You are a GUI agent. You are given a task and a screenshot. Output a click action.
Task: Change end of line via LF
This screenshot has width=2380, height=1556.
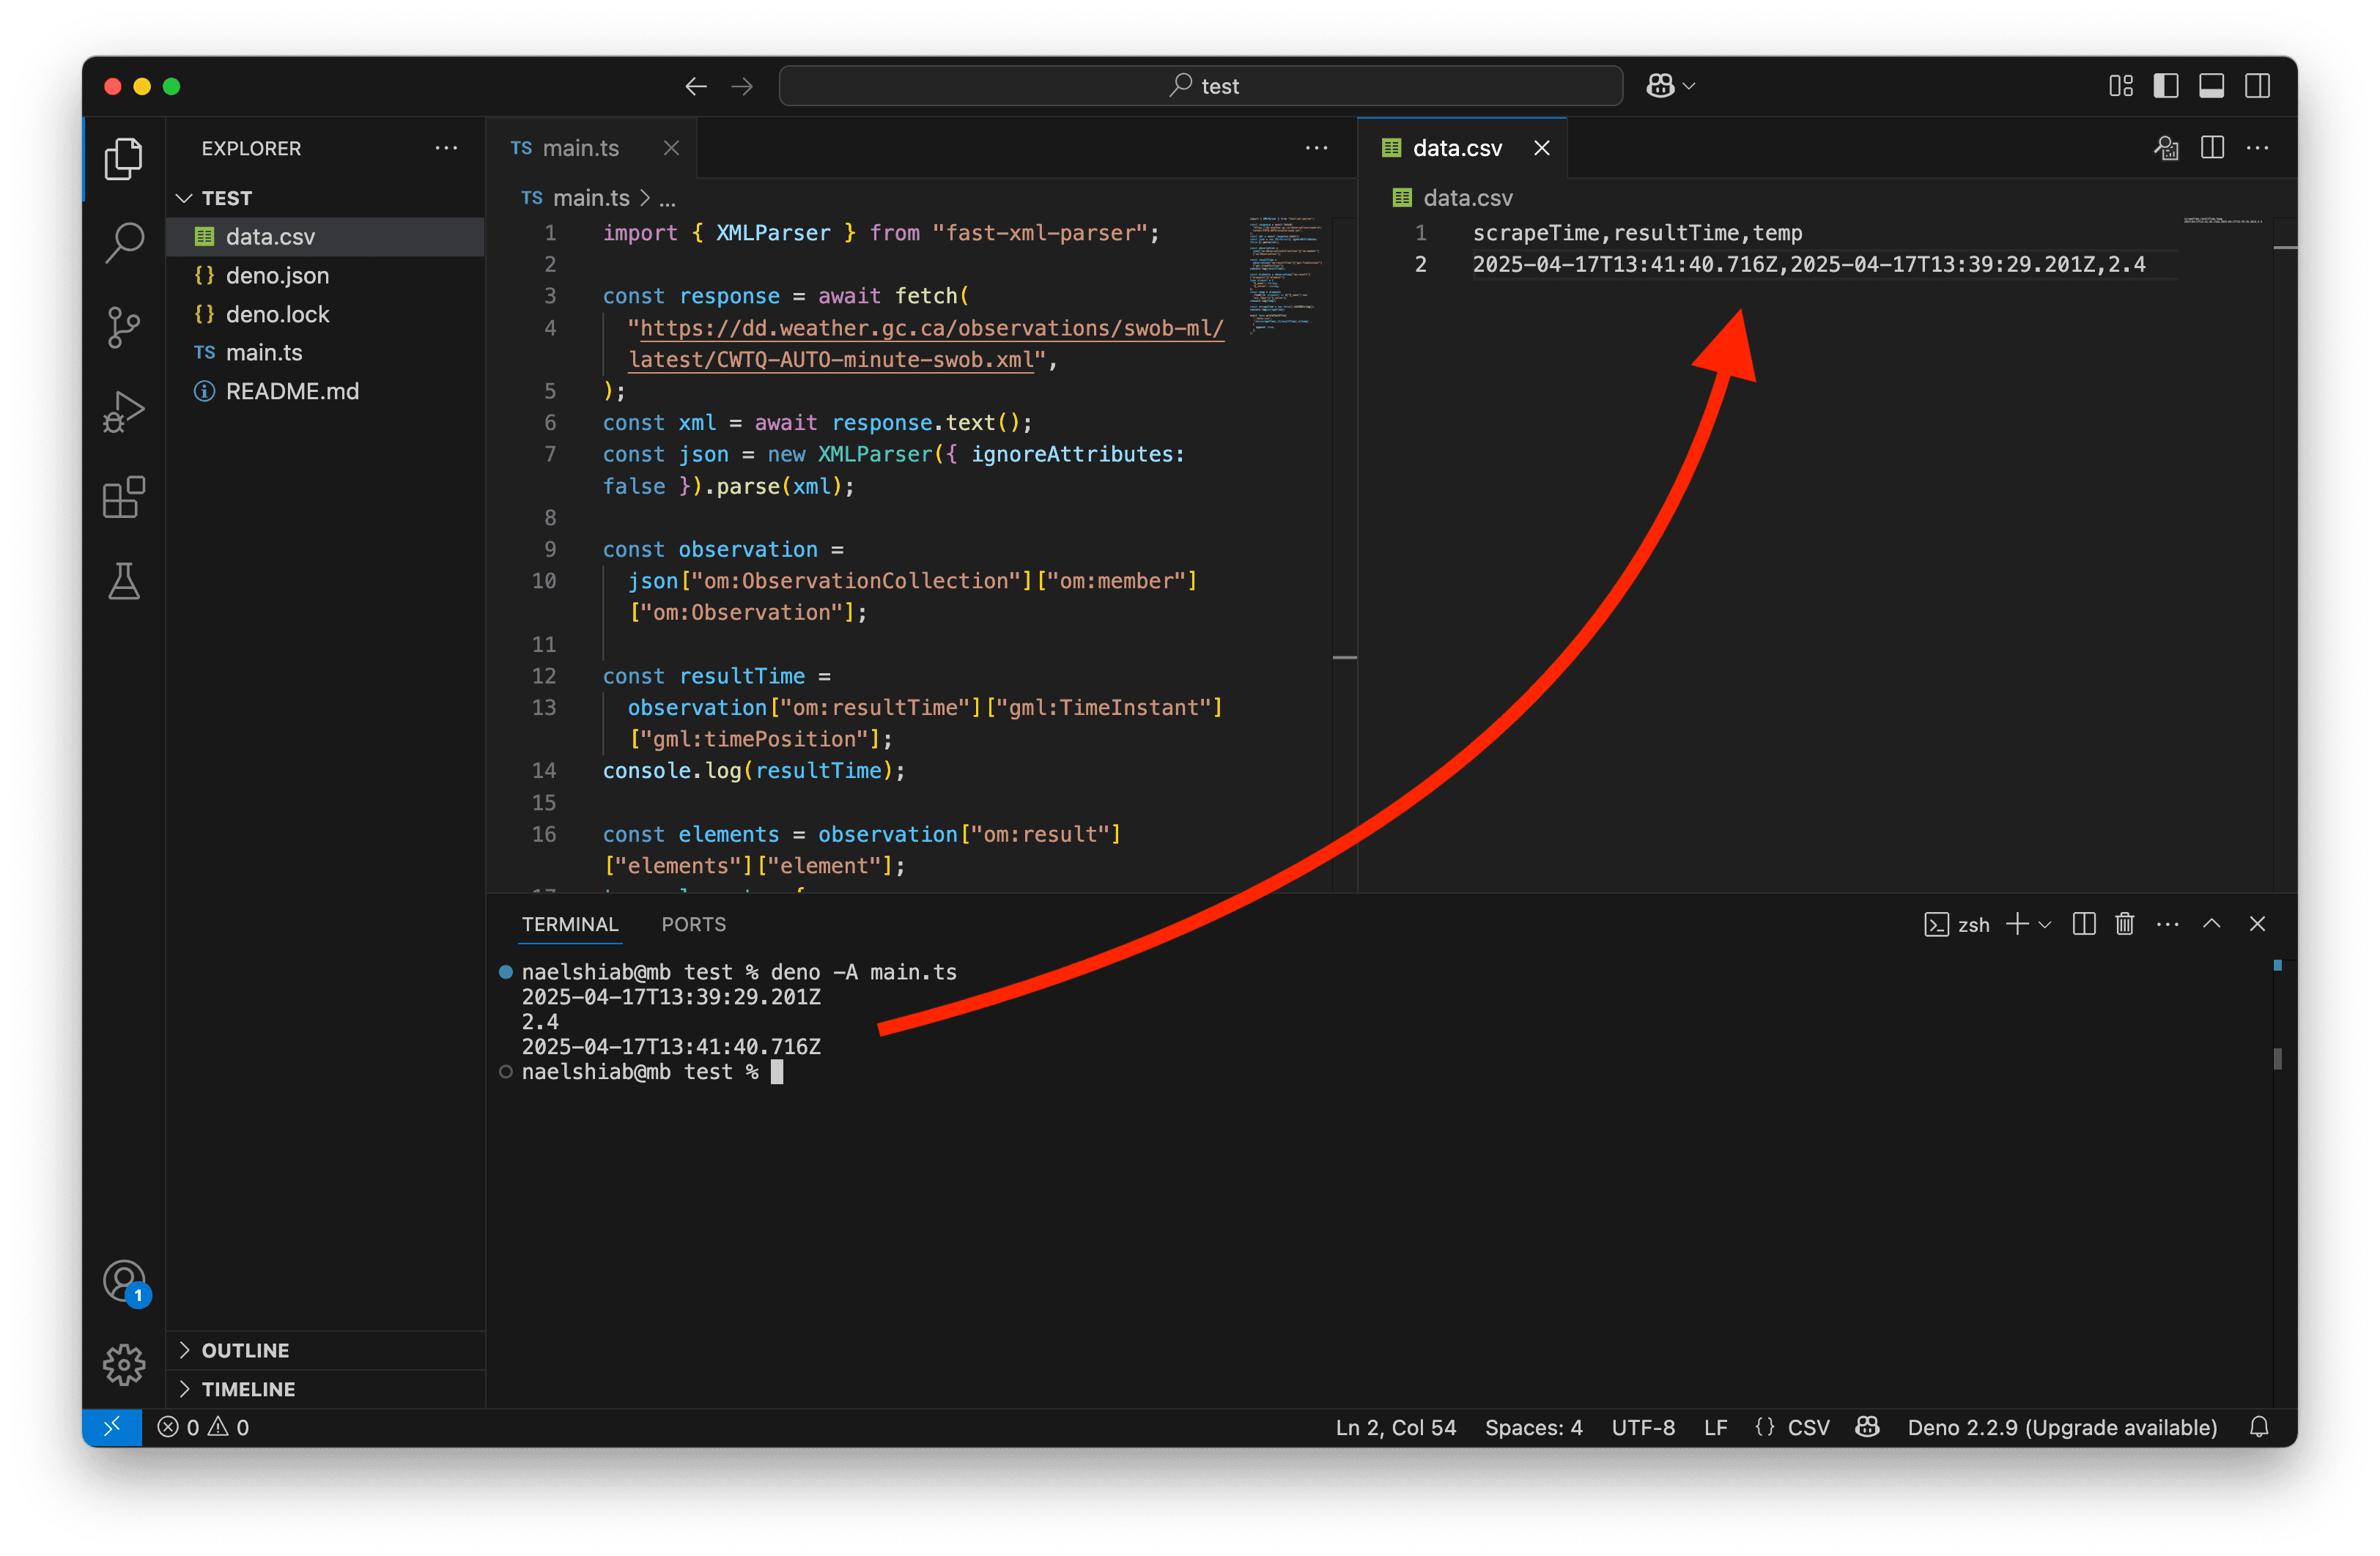[1715, 1427]
